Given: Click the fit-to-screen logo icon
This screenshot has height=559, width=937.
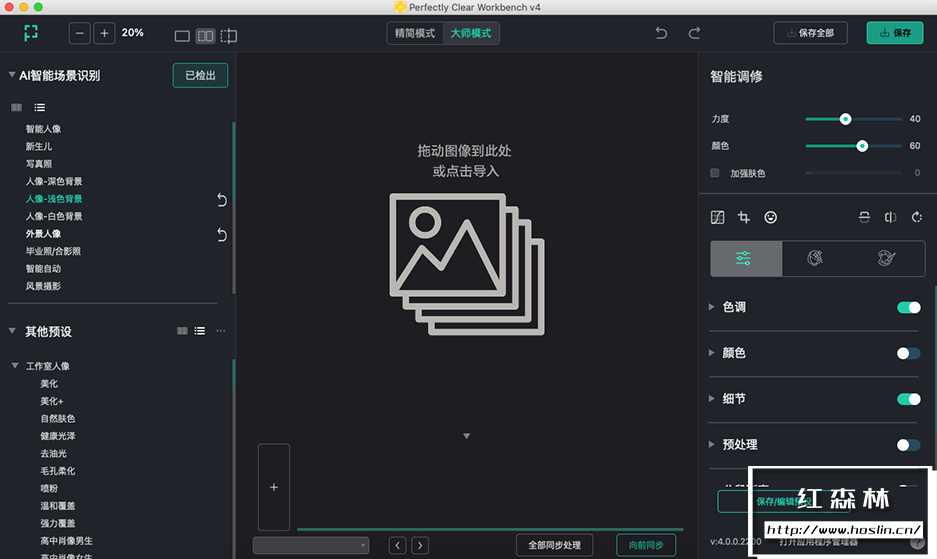Looking at the screenshot, I should pos(30,33).
